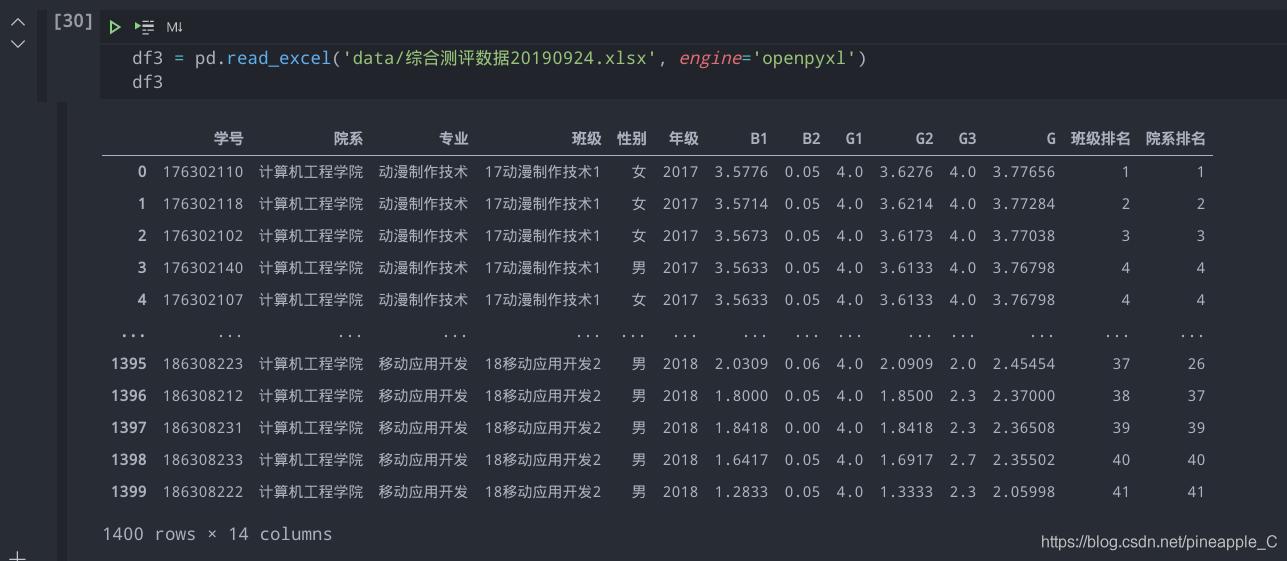Click the G value 2.45454

[1024, 364]
